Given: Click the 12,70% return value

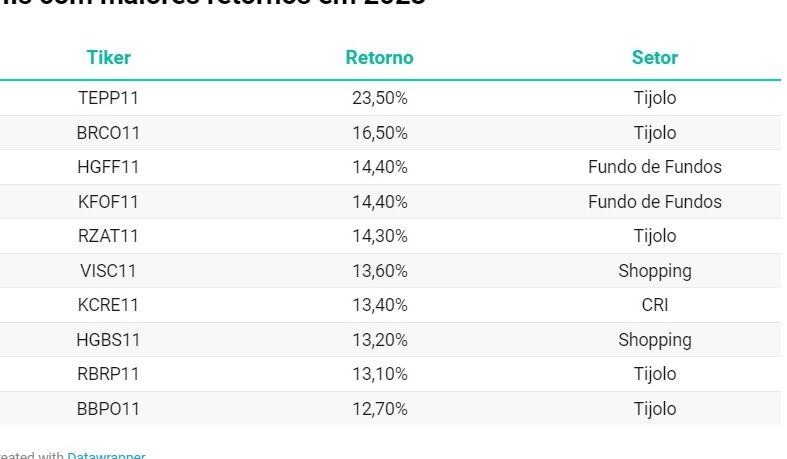Looking at the screenshot, I should pyautogui.click(x=379, y=409).
